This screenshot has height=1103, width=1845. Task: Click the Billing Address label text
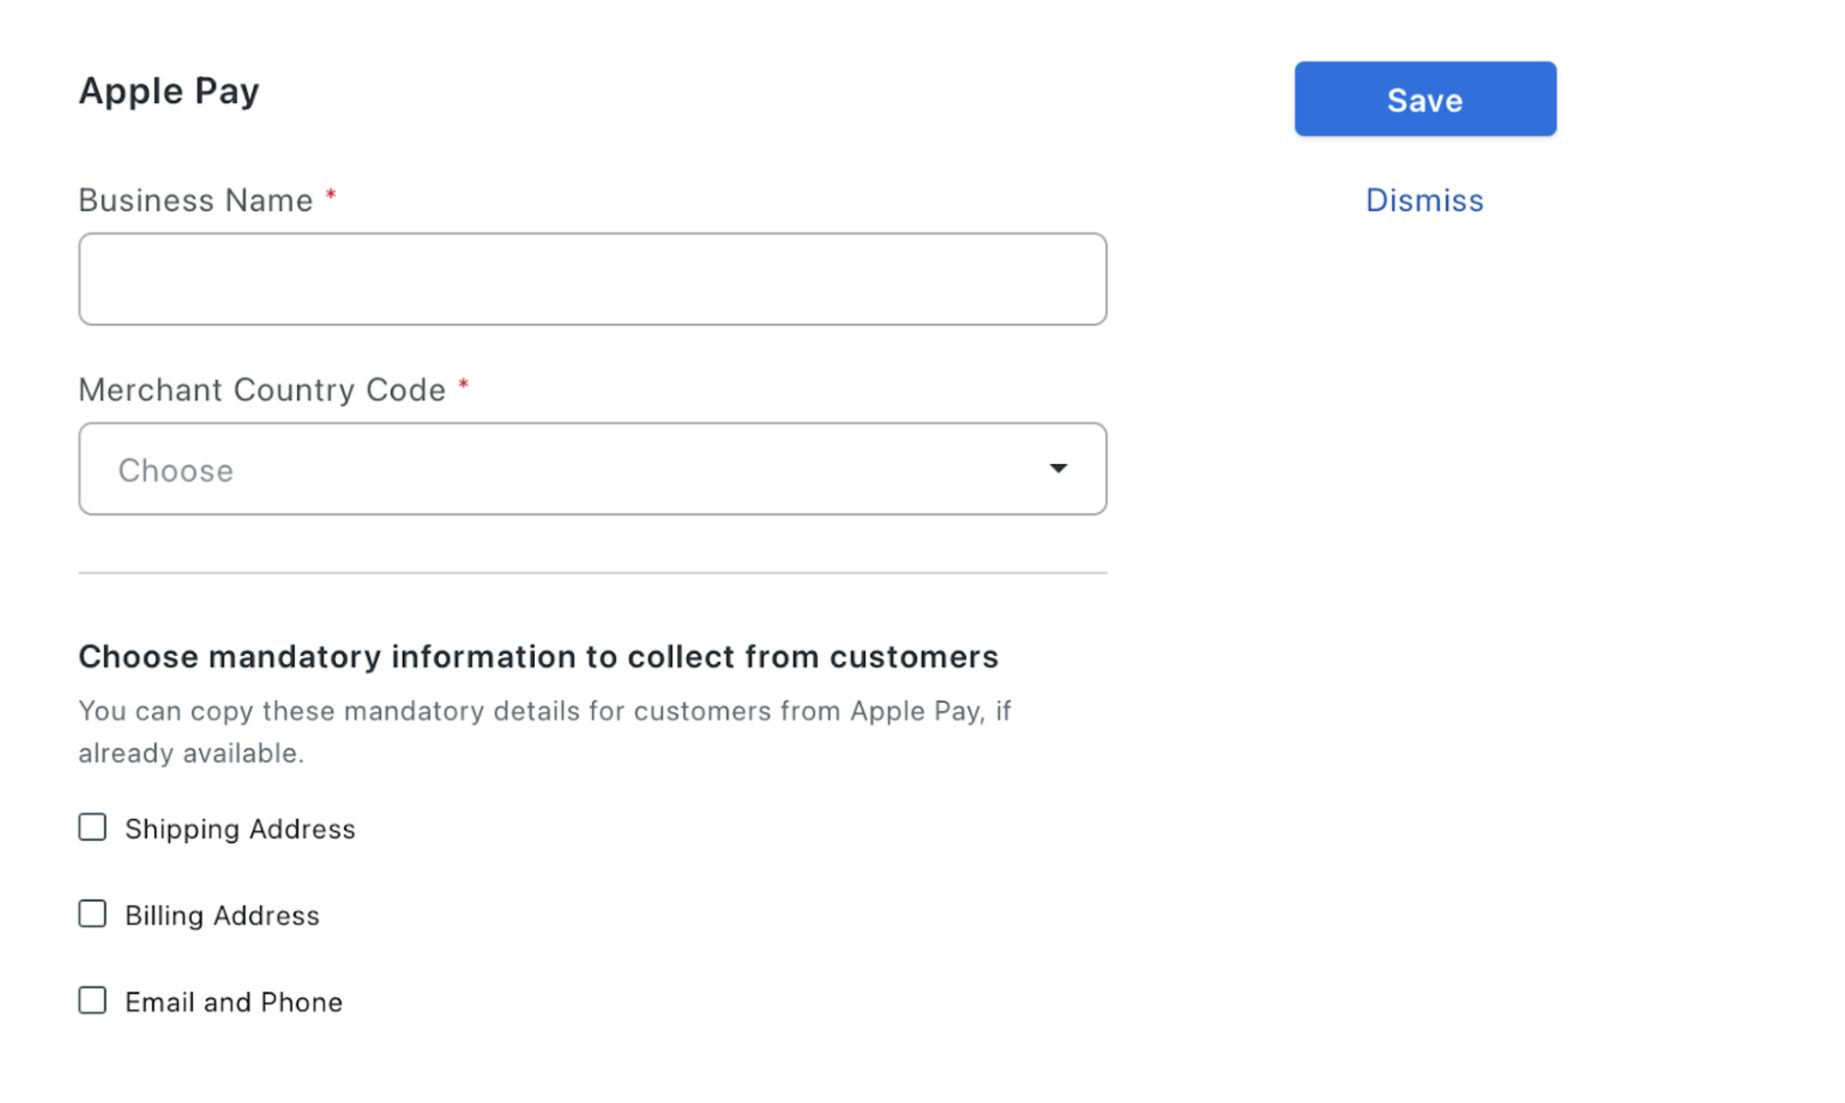tap(222, 916)
